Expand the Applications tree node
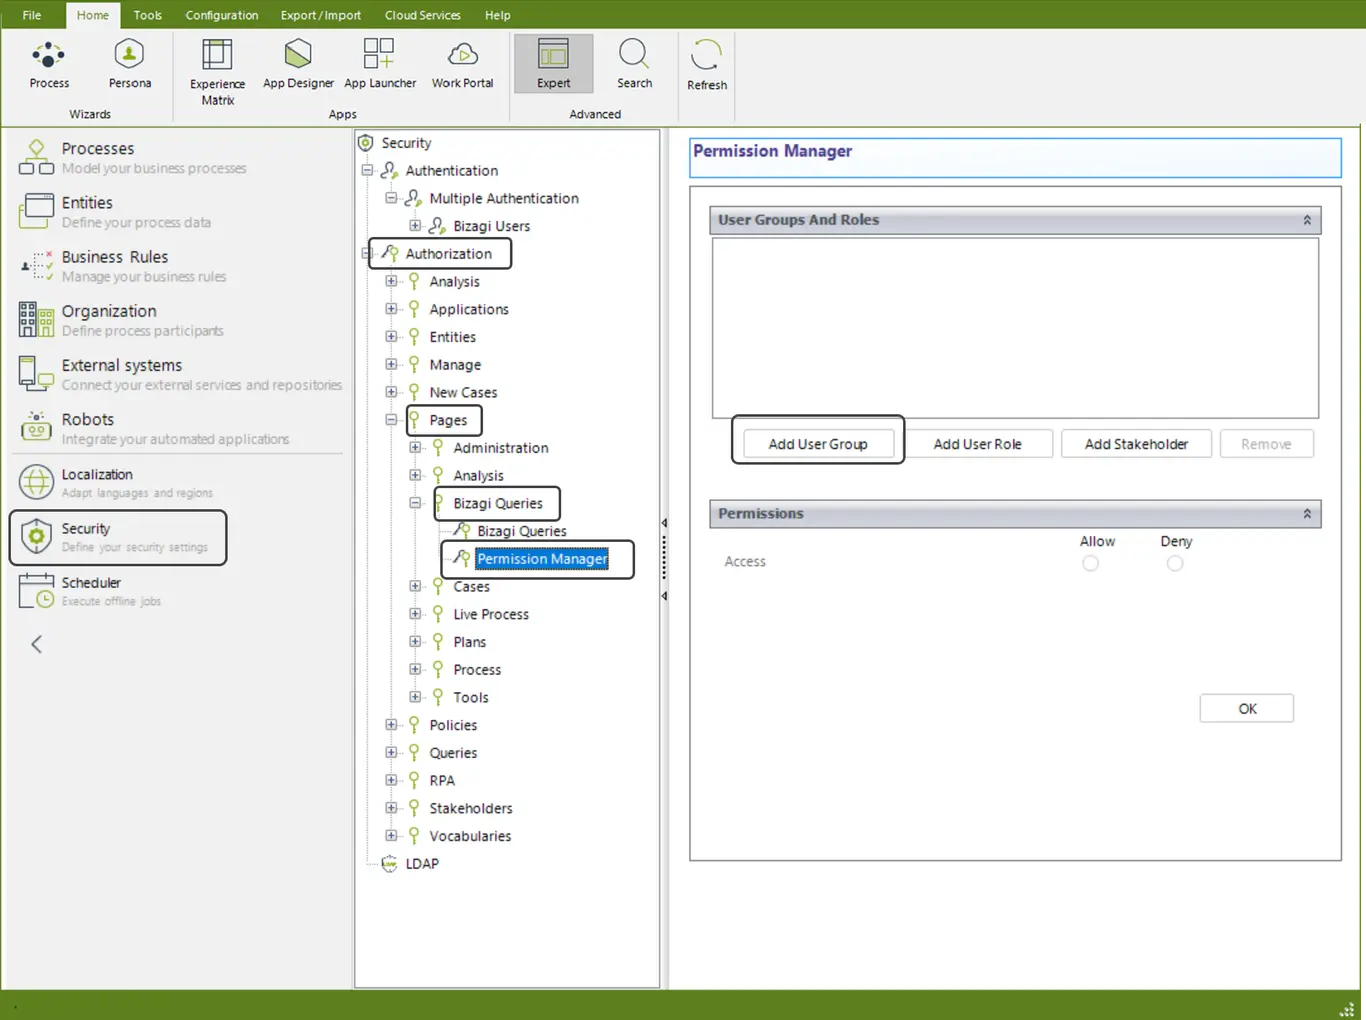The width and height of the screenshot is (1366, 1020). coord(391,309)
